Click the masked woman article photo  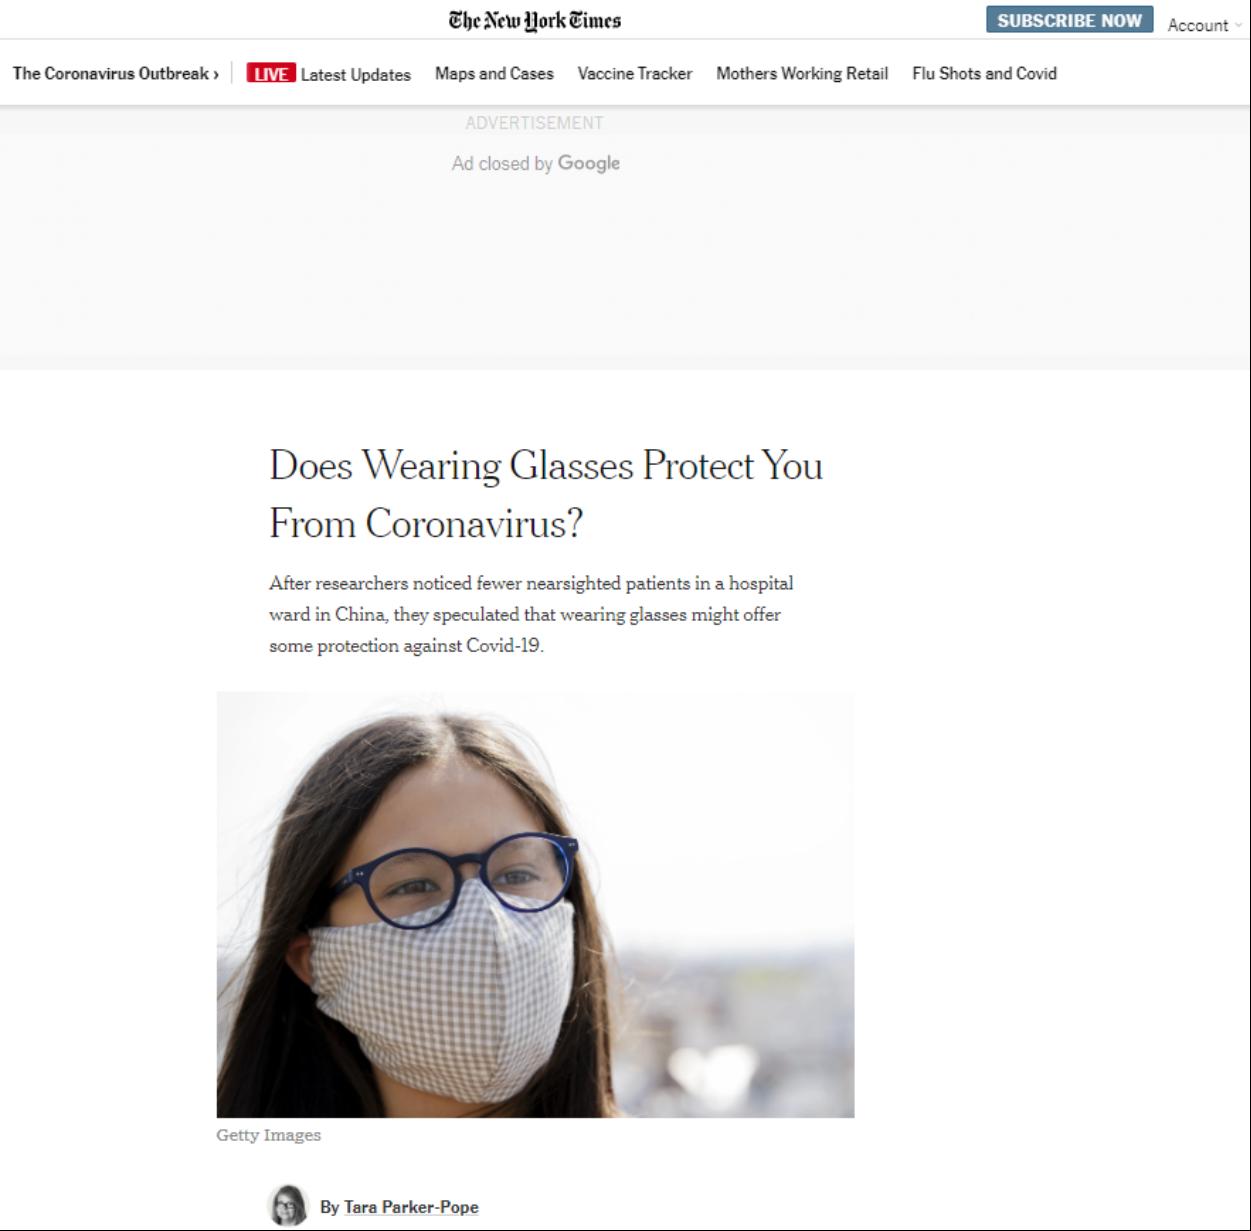tap(535, 904)
